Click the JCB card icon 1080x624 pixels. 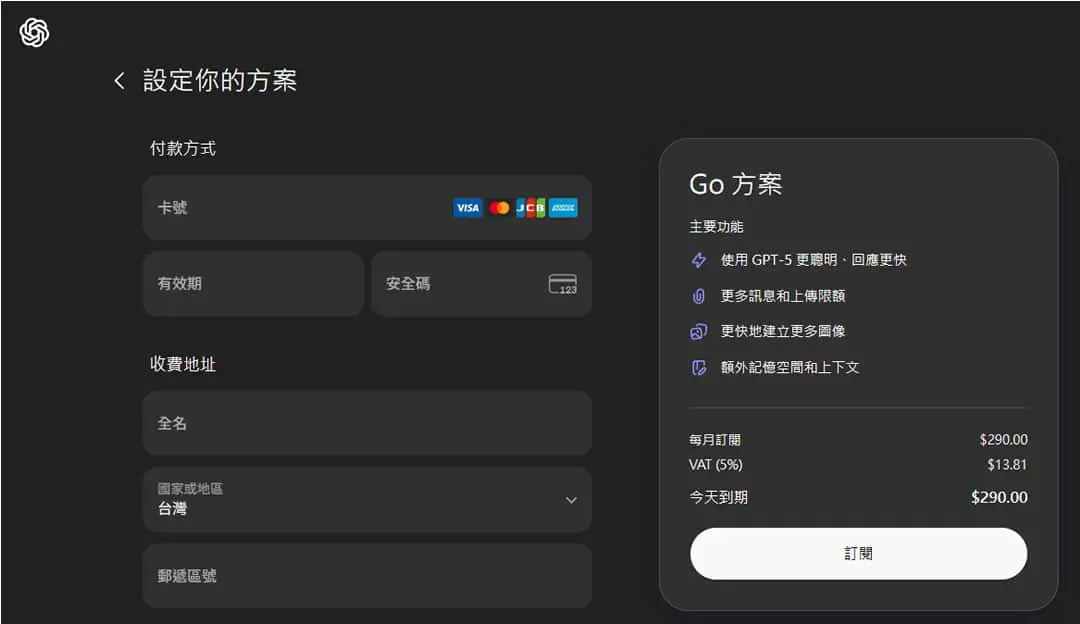(x=531, y=207)
